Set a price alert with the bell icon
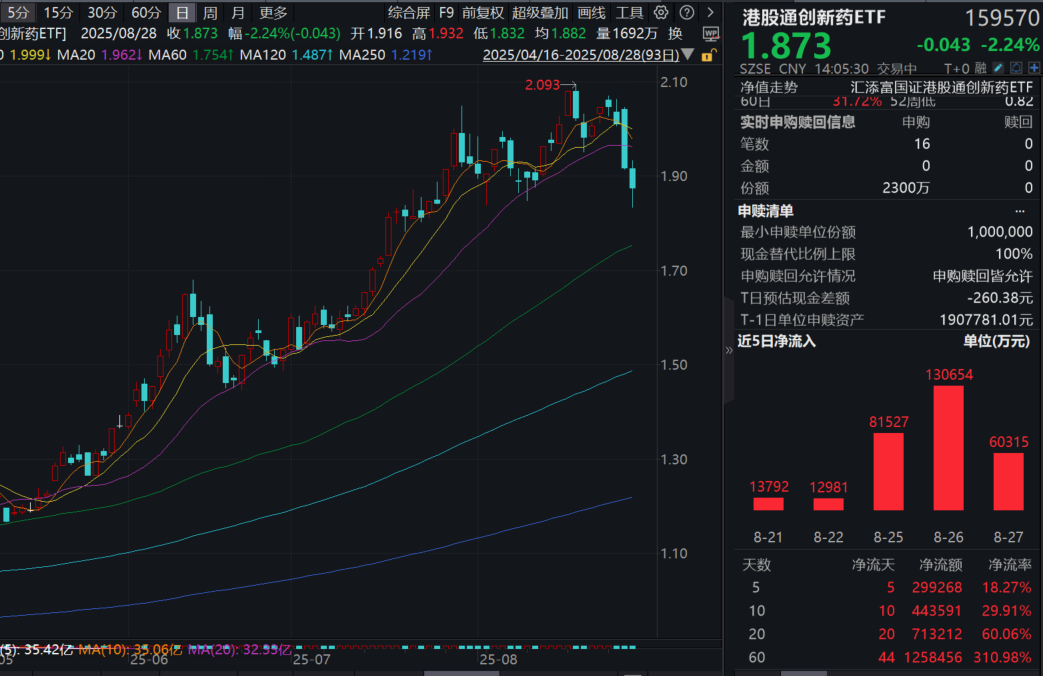Viewport: 1043px width, 676px height. pos(1016,67)
